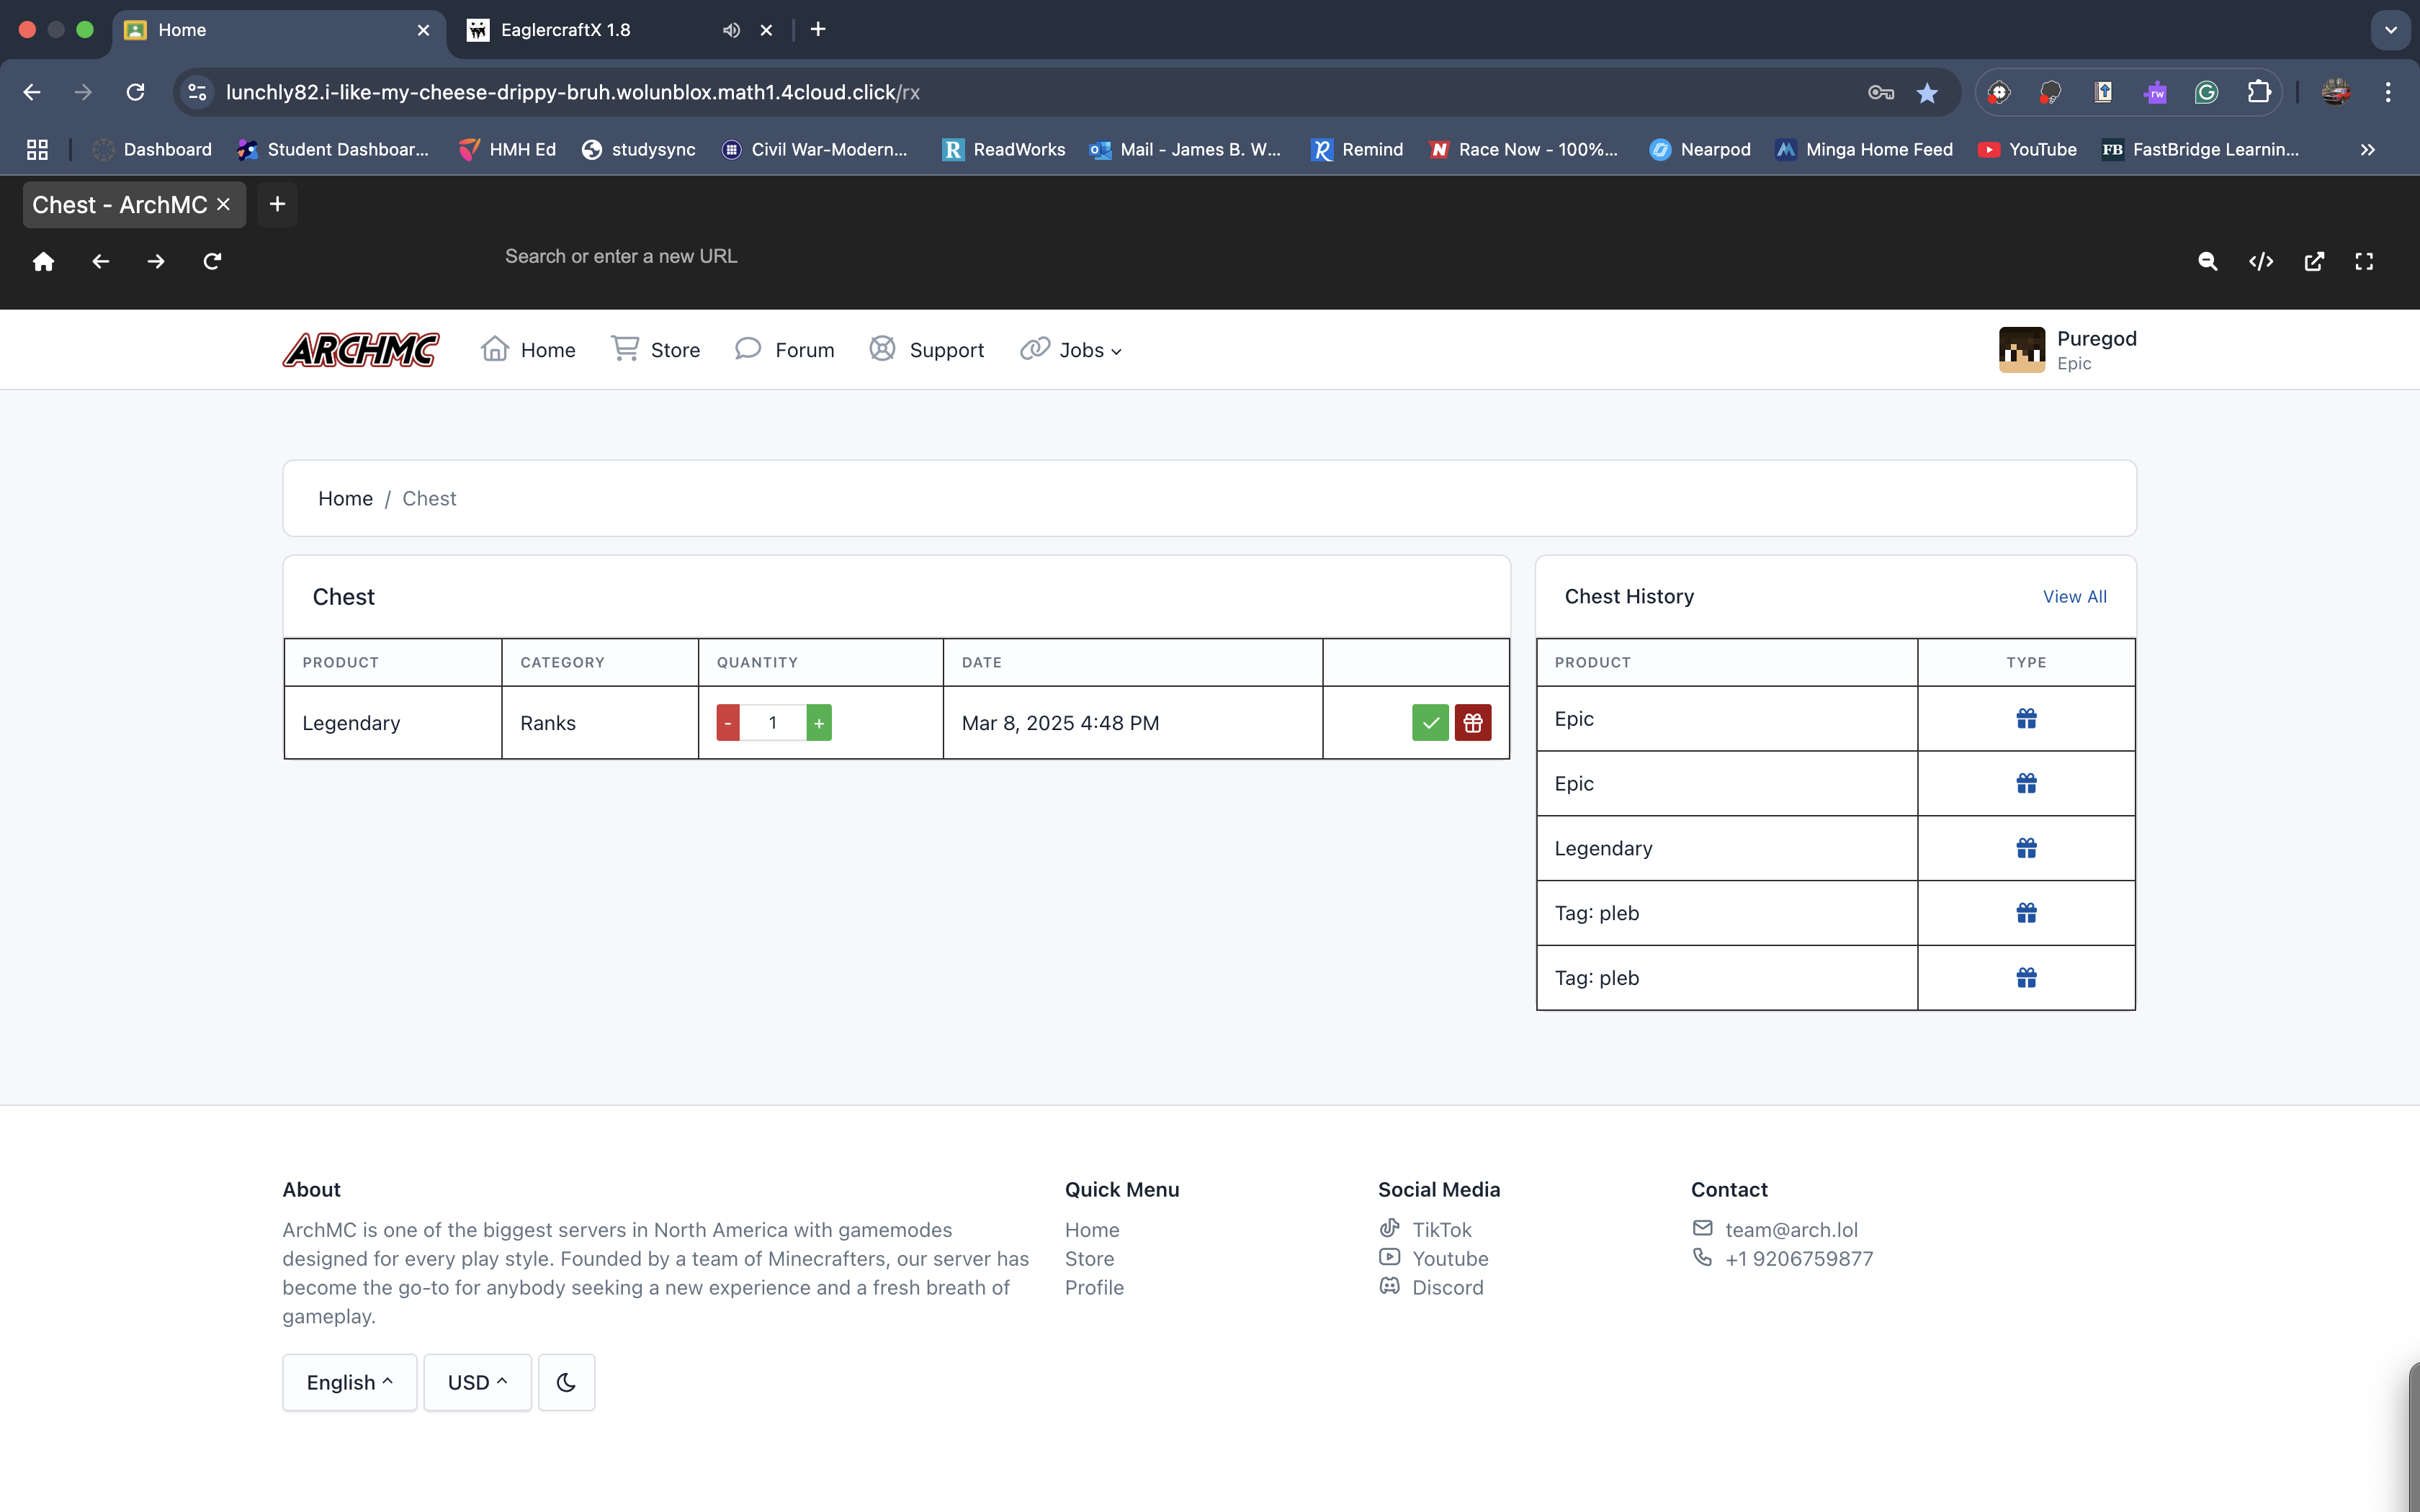This screenshot has height=1512, width=2420.
Task: Open the proxy code view icon
Action: click(2261, 261)
